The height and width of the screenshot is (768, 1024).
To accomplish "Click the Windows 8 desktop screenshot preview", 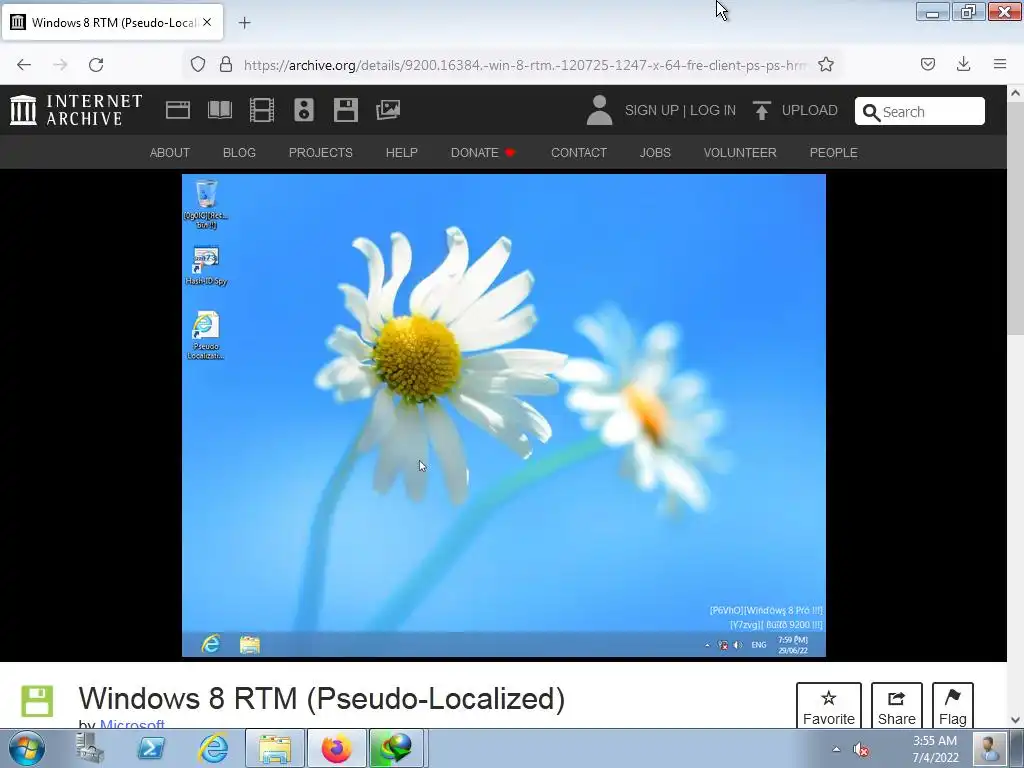I will pyautogui.click(x=504, y=415).
